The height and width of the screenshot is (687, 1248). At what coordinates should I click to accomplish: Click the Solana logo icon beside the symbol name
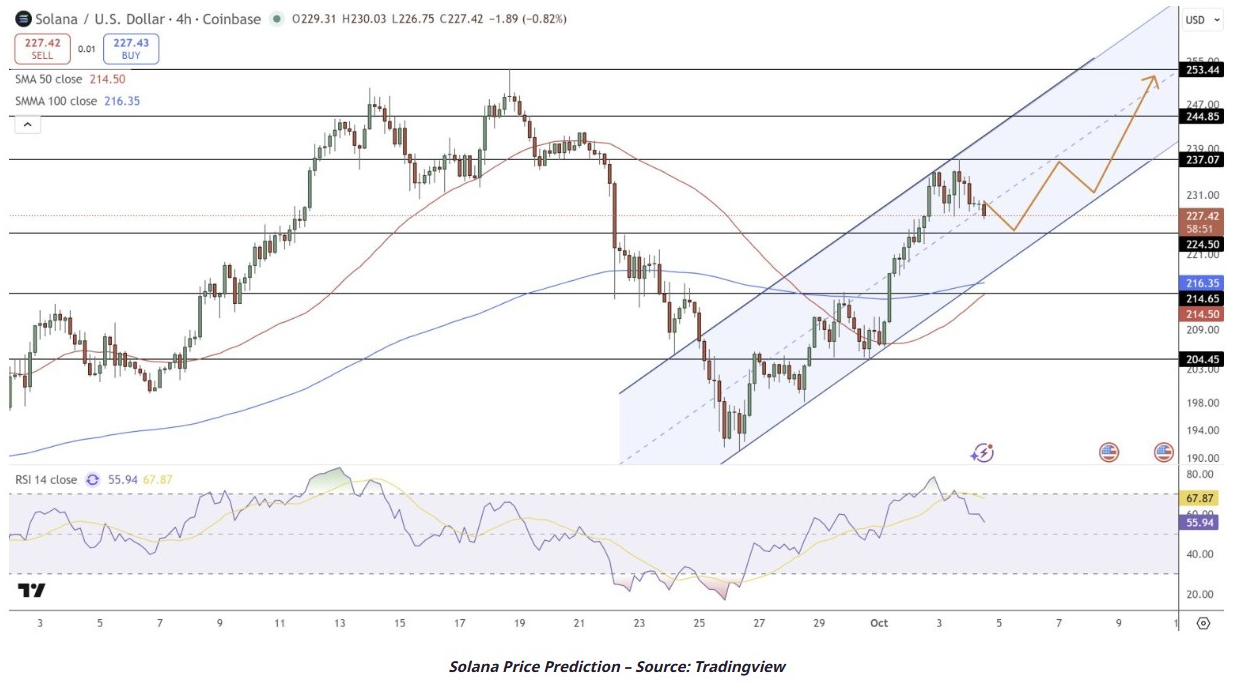click(22, 19)
